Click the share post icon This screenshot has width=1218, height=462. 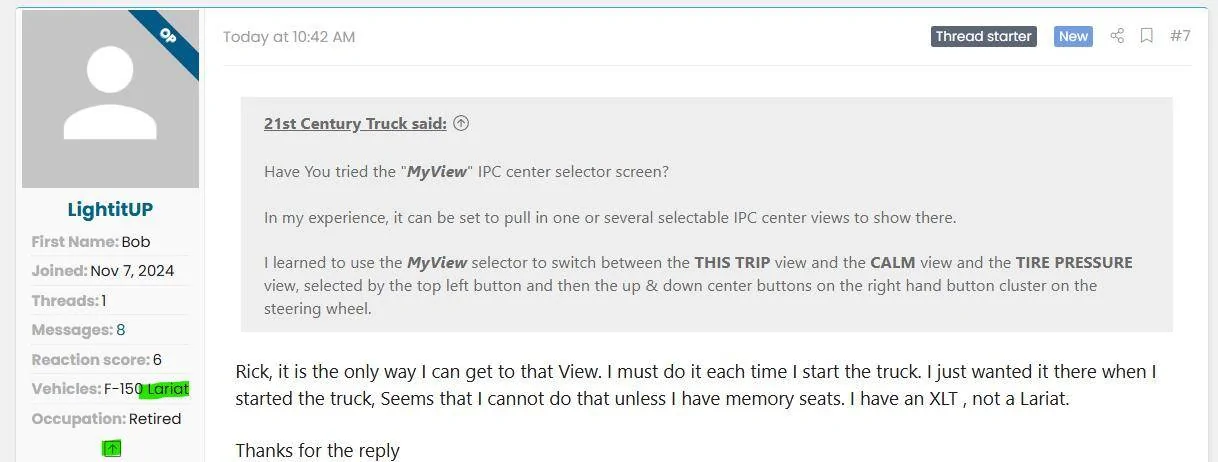coord(1117,36)
